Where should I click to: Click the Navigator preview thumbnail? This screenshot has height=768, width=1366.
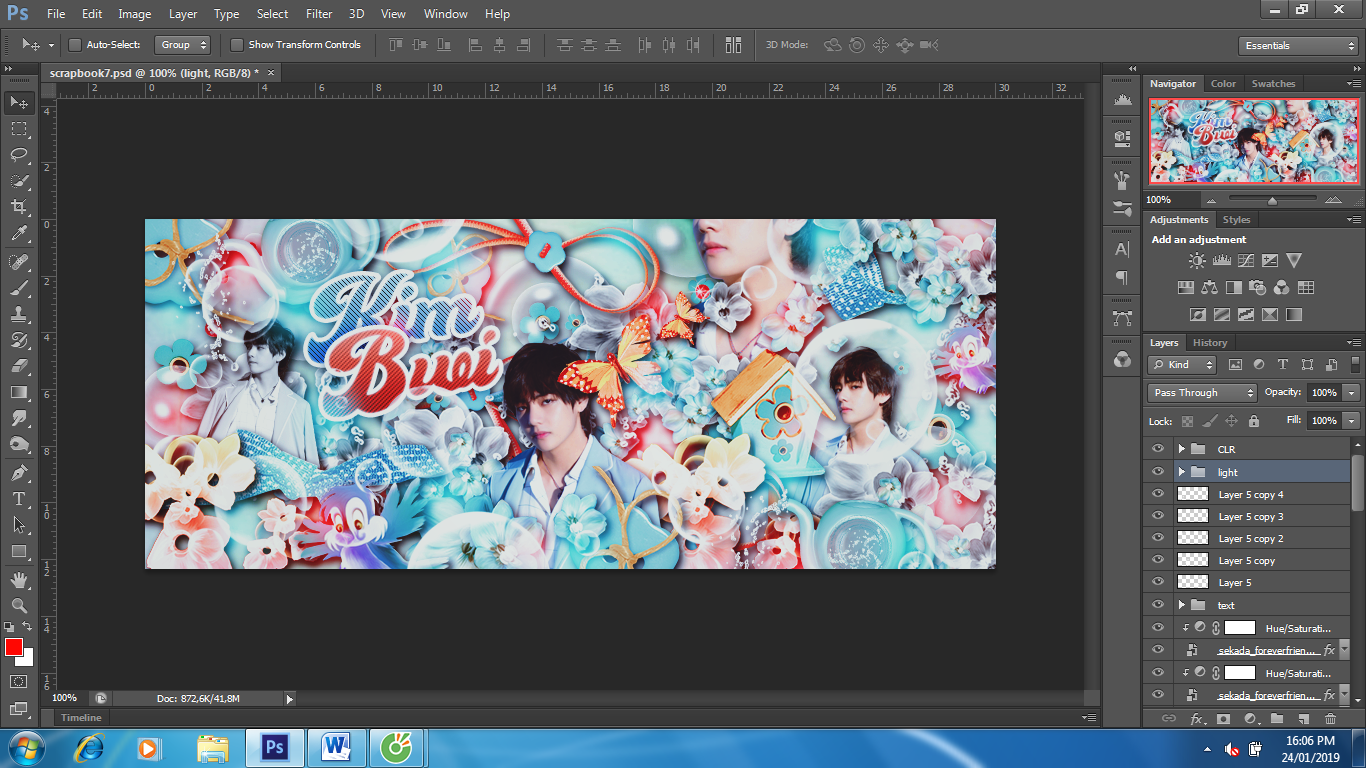1254,141
